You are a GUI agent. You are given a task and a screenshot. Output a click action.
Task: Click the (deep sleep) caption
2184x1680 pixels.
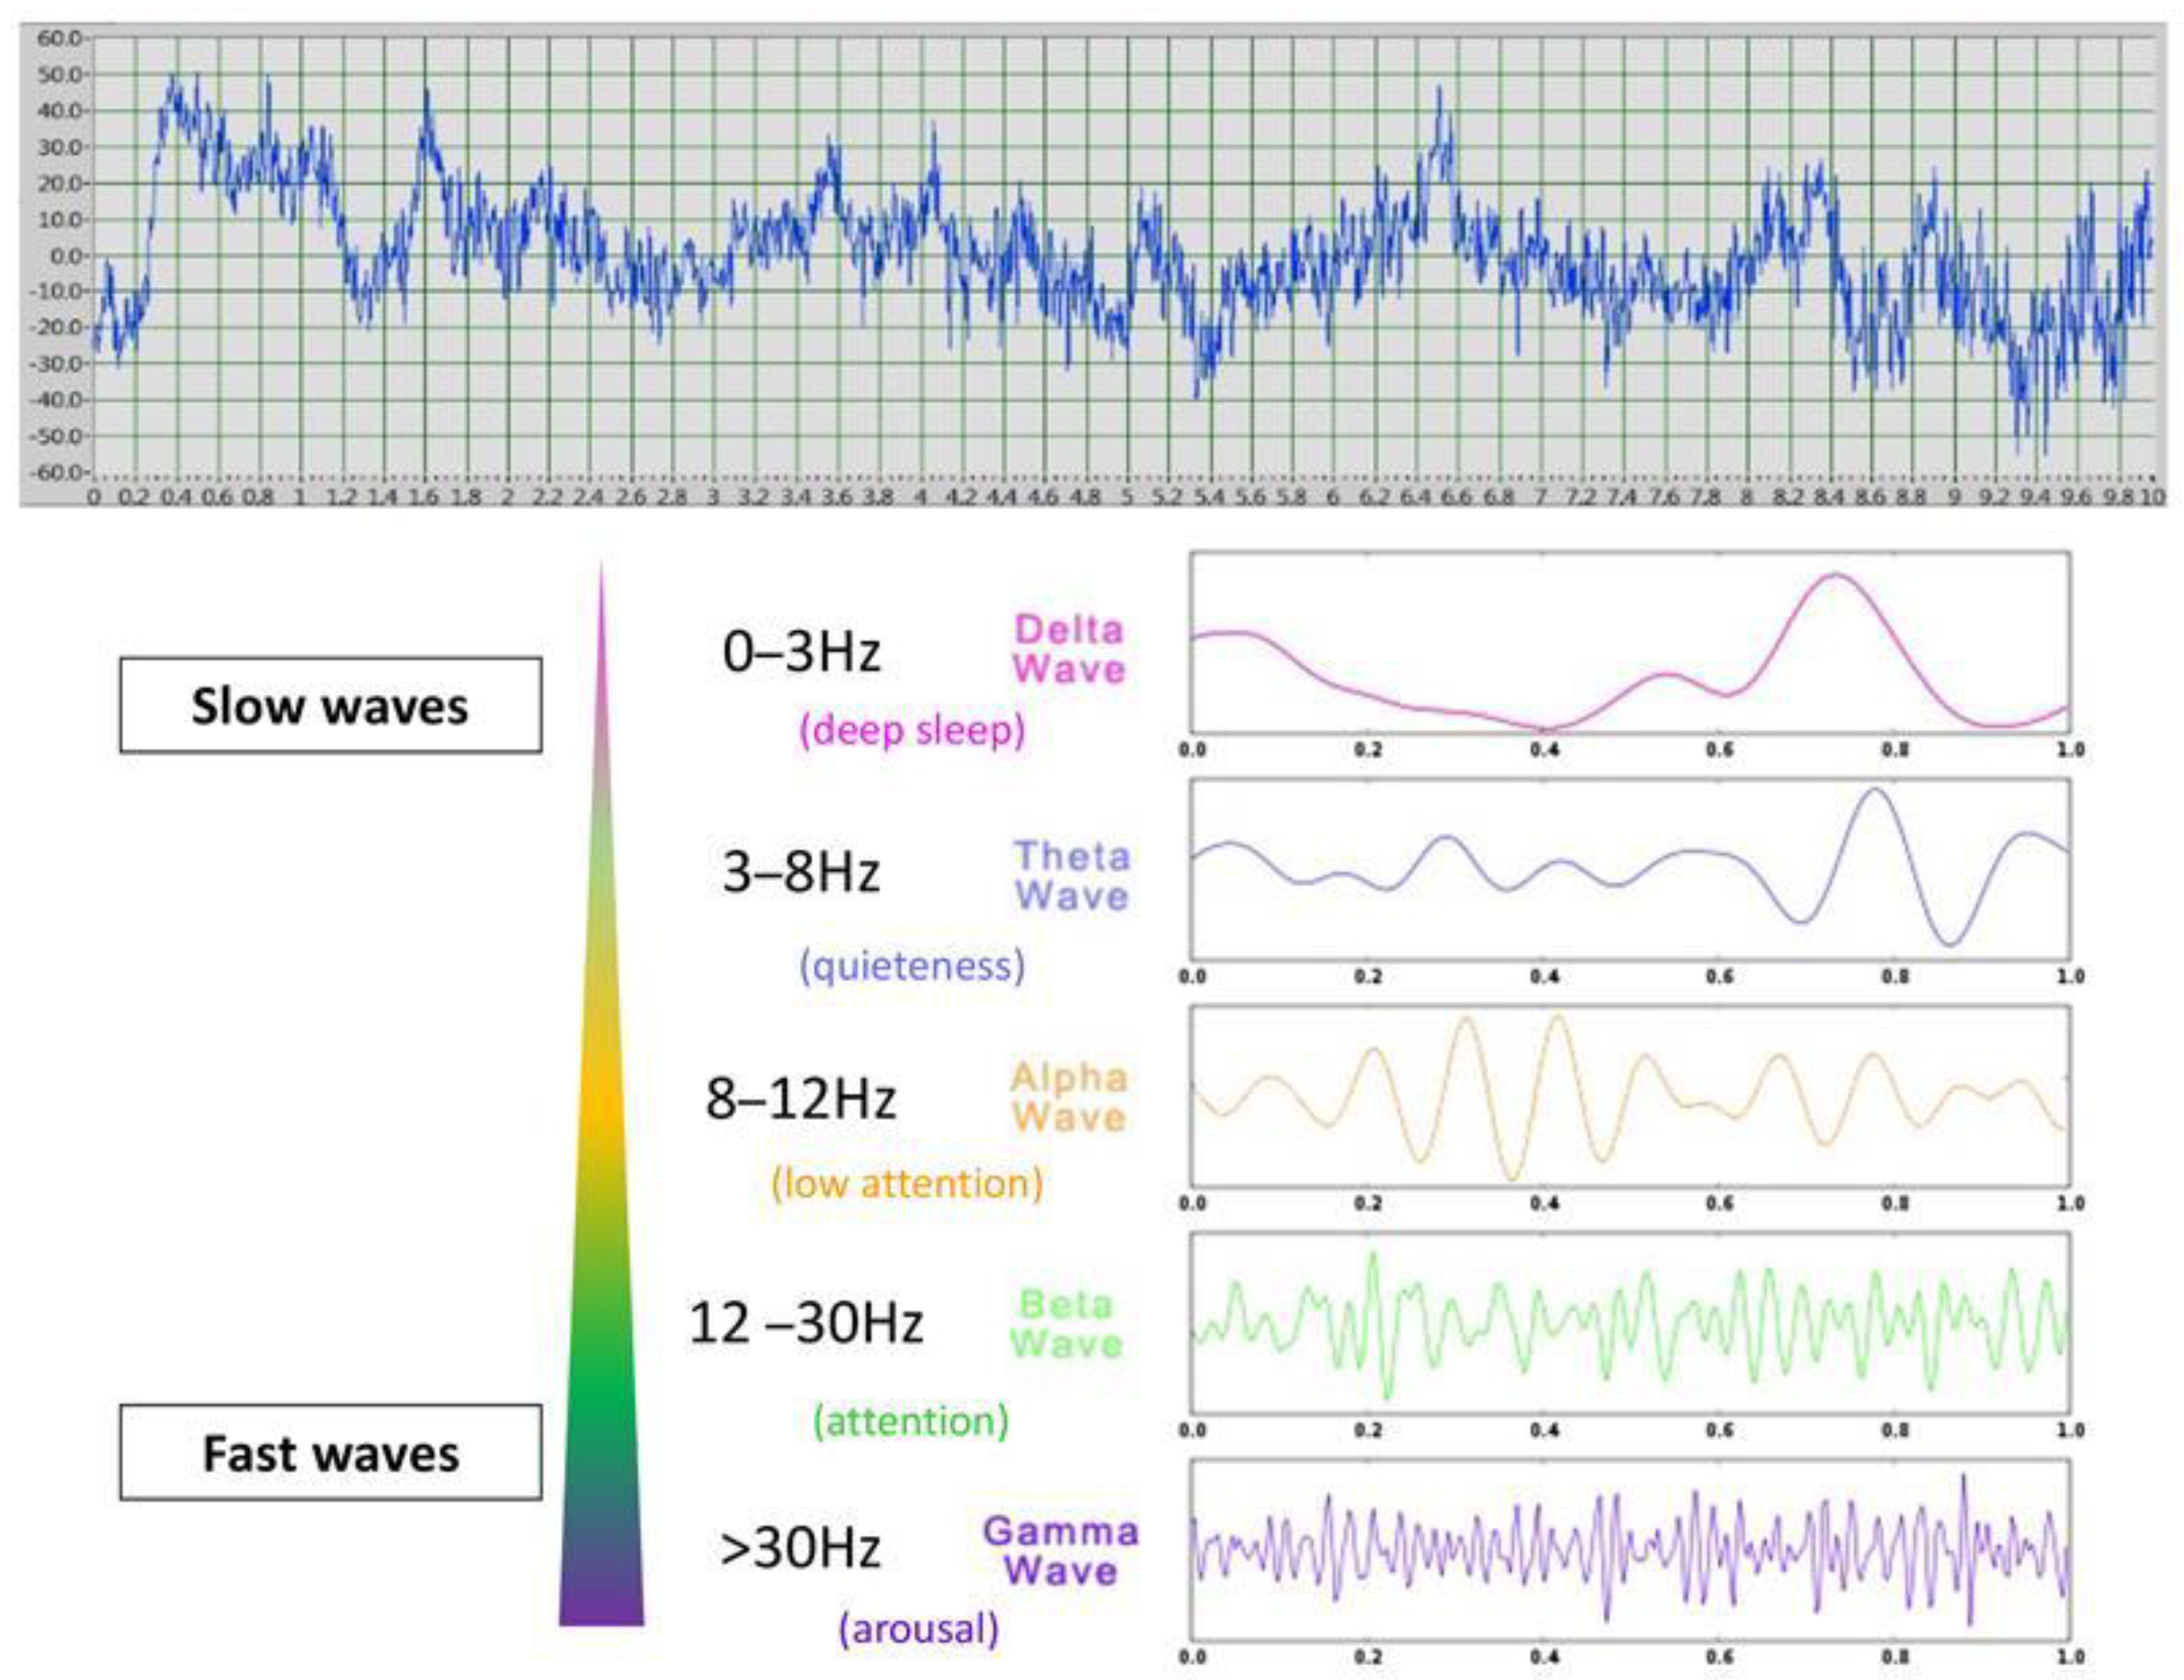(912, 729)
